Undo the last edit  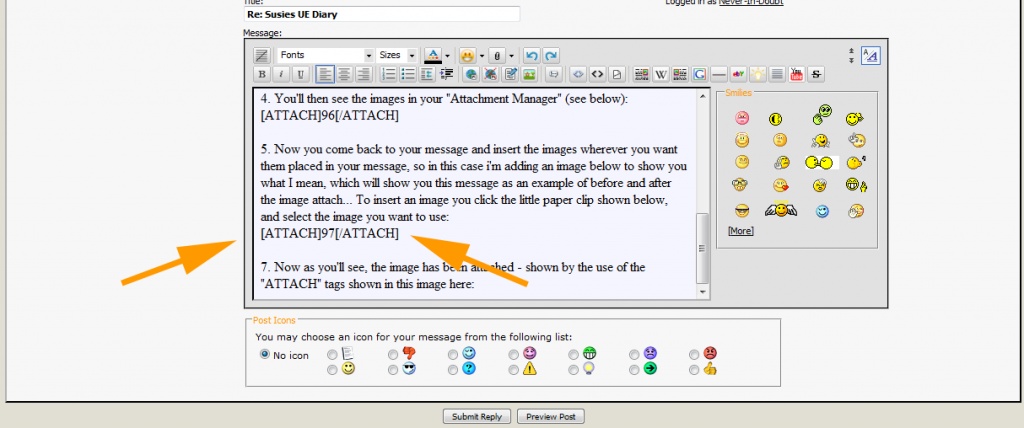pos(532,55)
